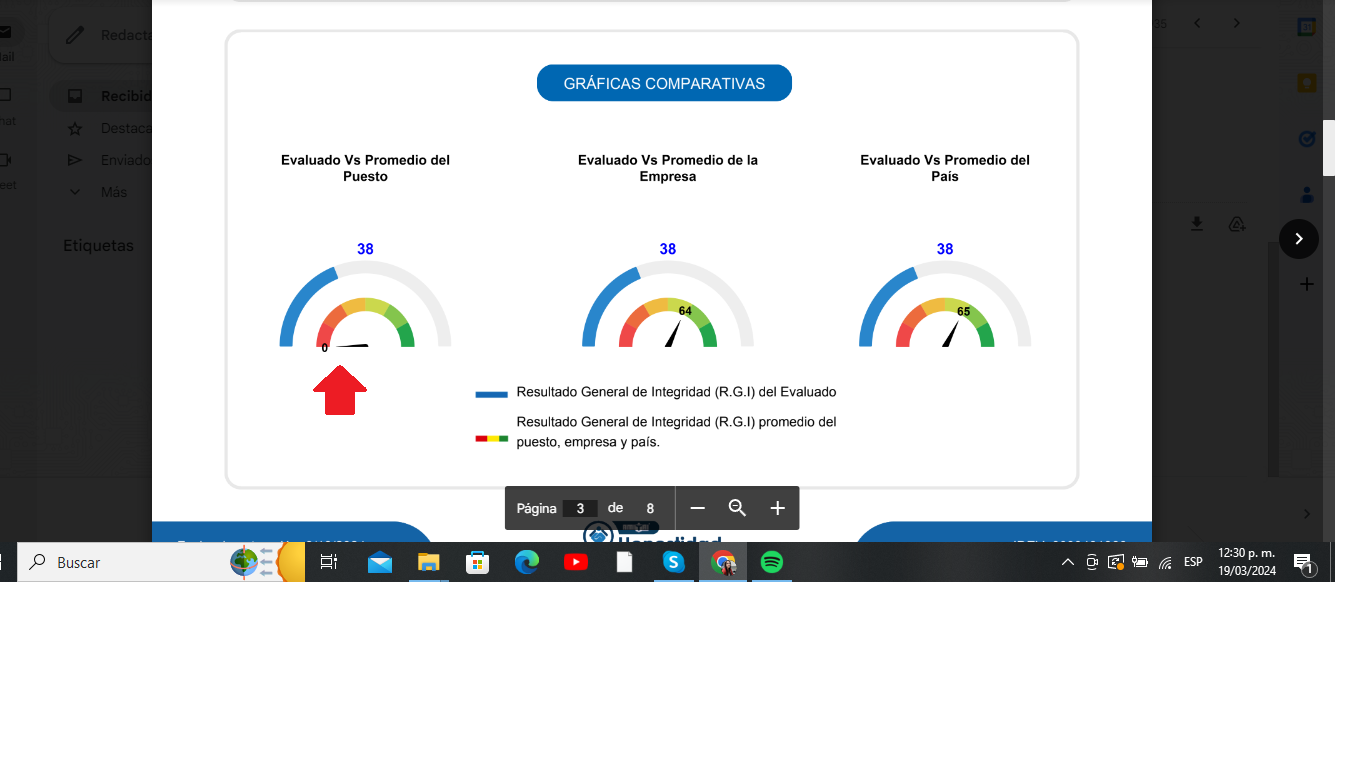Show hidden system tray icons

pyautogui.click(x=1067, y=563)
